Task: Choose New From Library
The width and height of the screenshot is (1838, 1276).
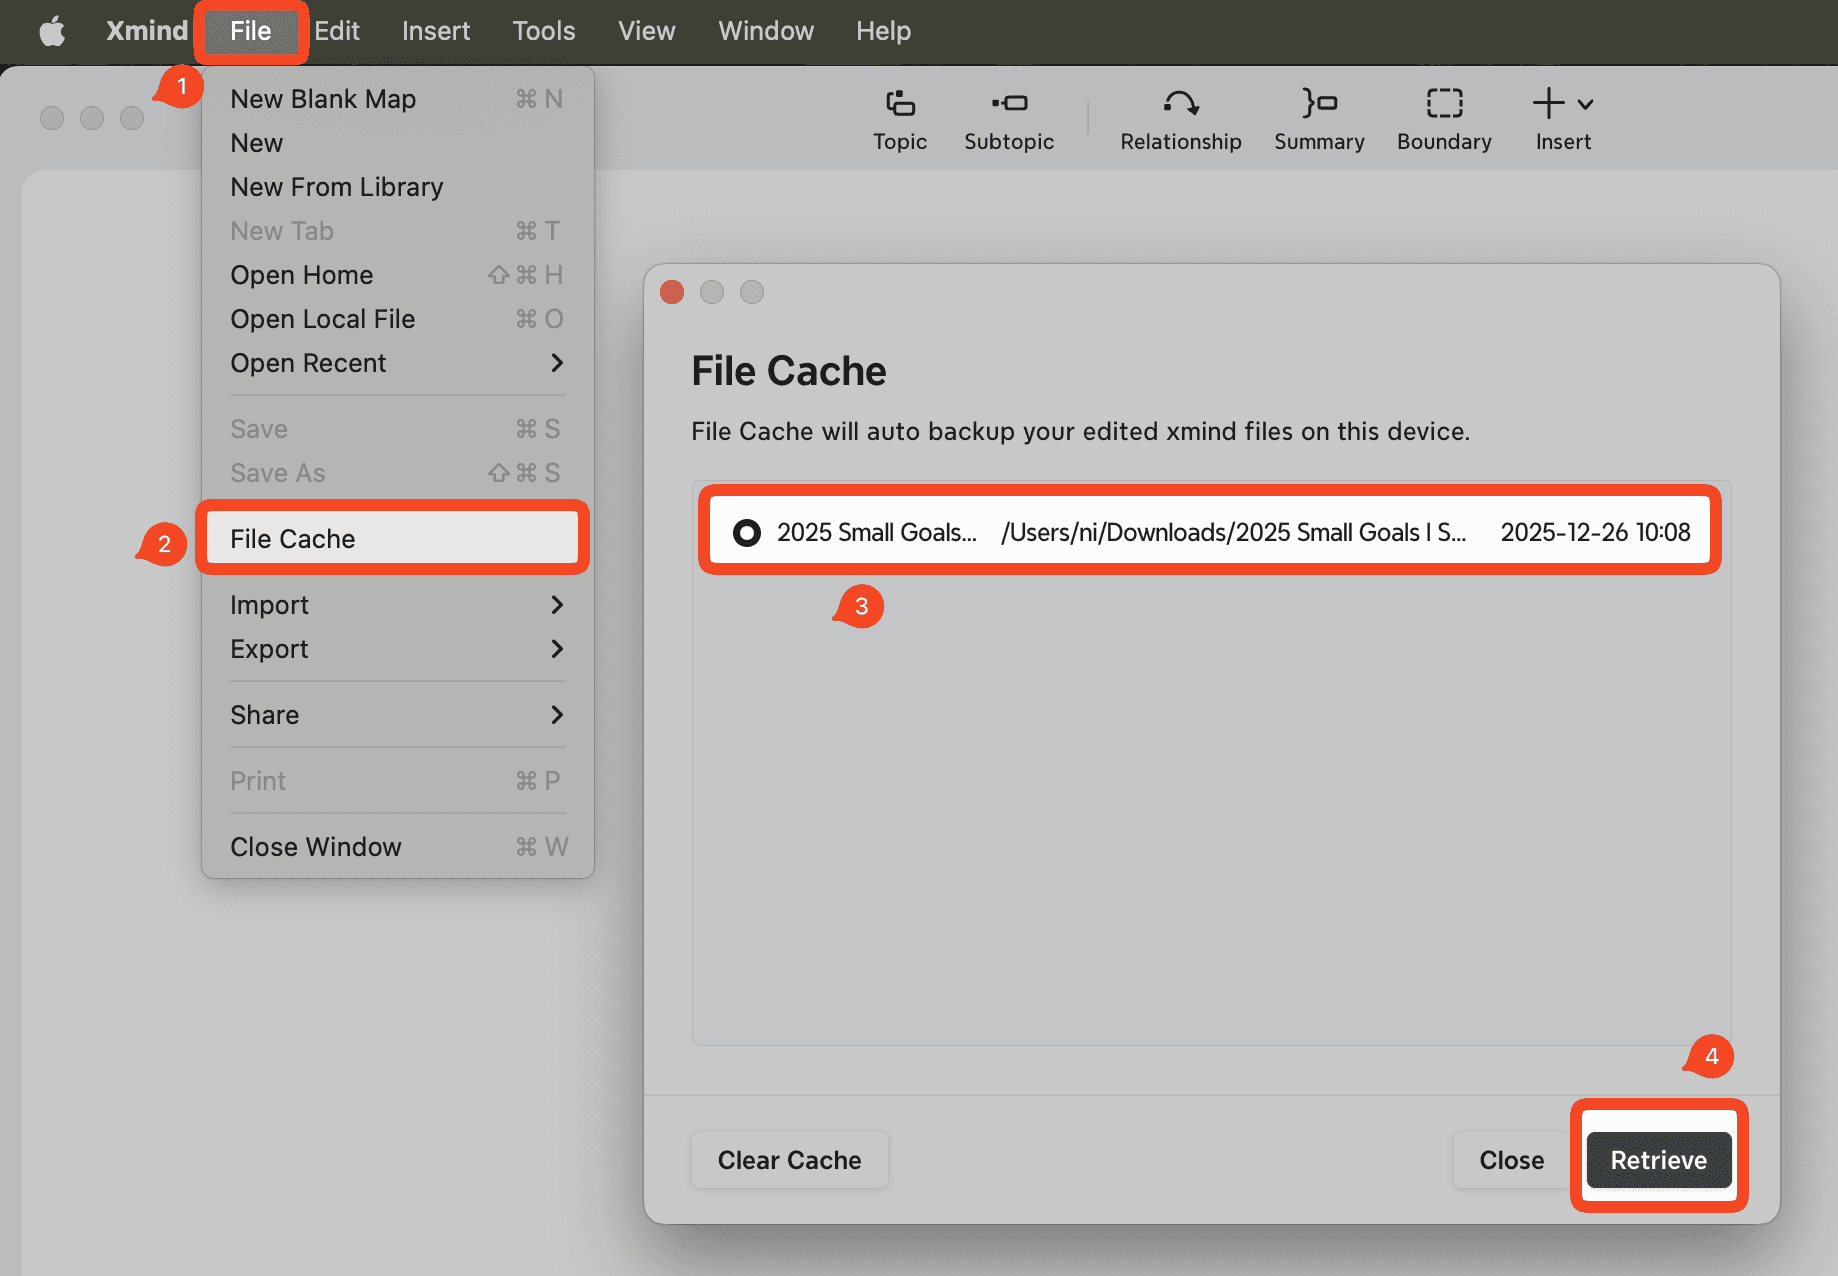Action: click(x=397, y=187)
